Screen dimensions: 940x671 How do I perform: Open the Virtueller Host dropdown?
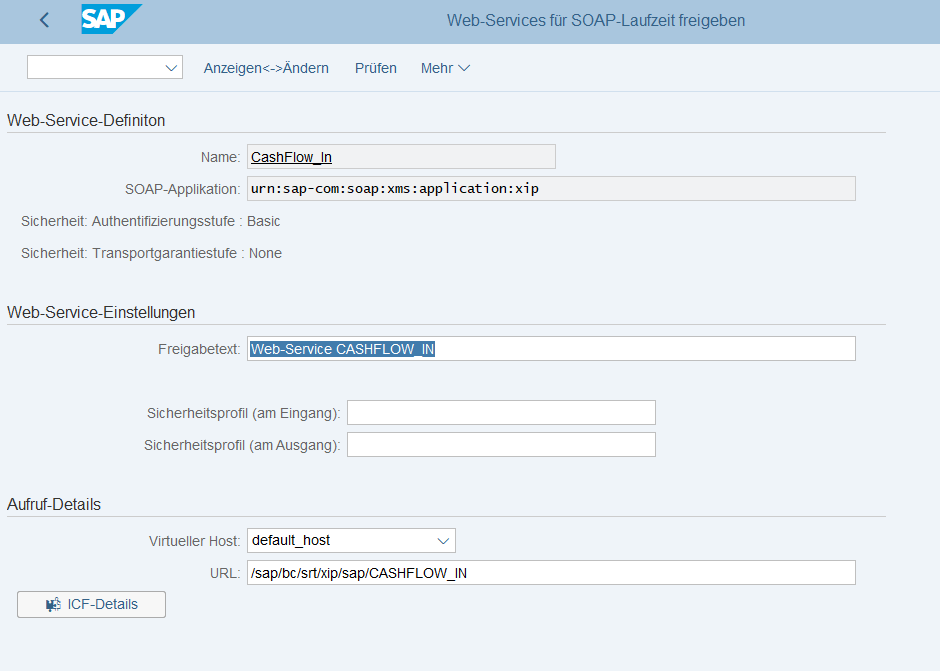pos(443,541)
